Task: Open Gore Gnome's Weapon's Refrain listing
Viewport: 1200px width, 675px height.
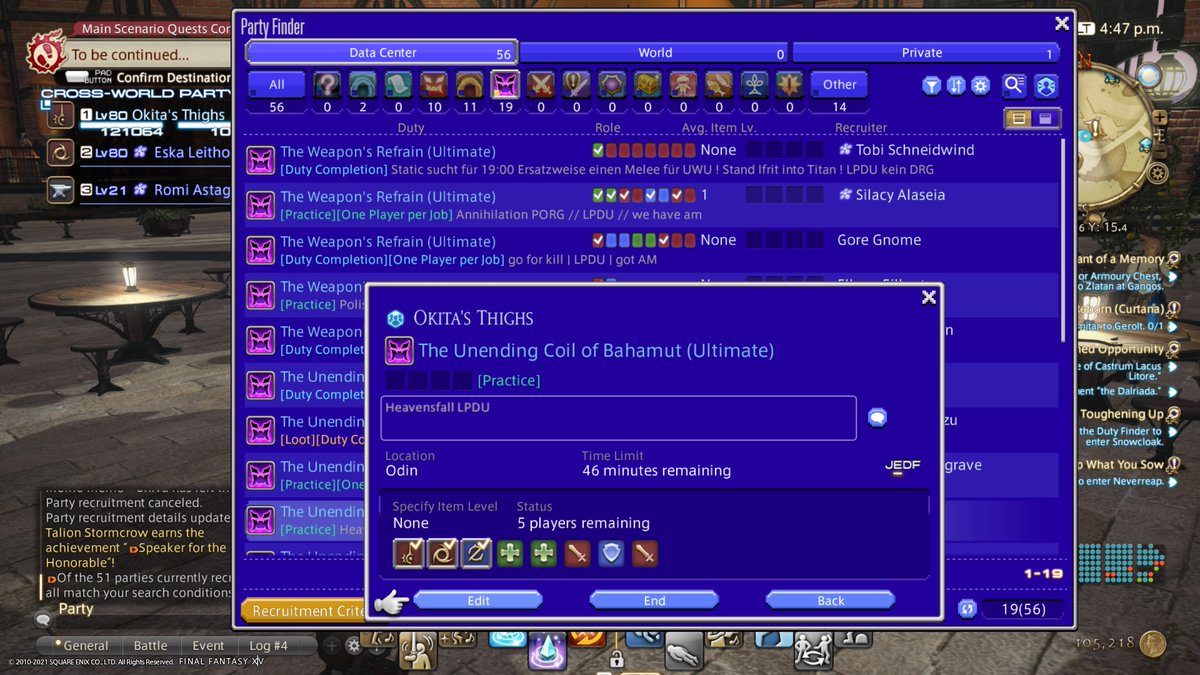Action: pos(652,249)
